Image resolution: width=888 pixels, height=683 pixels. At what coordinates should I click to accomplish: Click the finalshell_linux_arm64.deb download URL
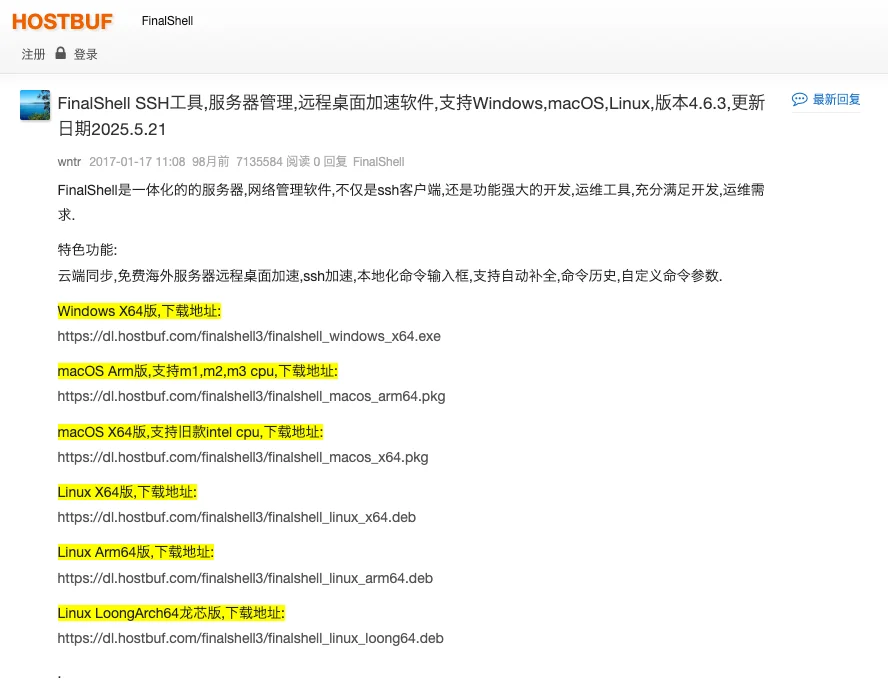[245, 578]
